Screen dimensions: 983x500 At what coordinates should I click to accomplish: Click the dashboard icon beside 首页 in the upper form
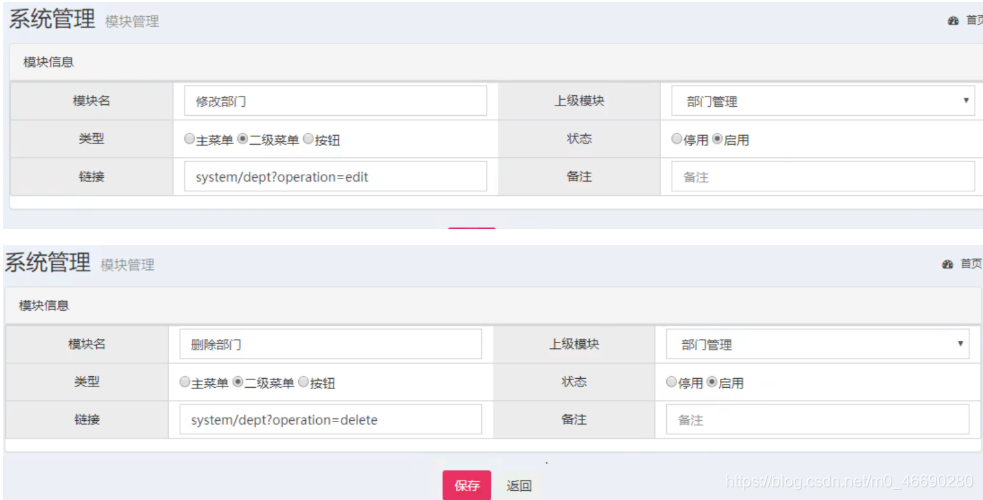(953, 21)
